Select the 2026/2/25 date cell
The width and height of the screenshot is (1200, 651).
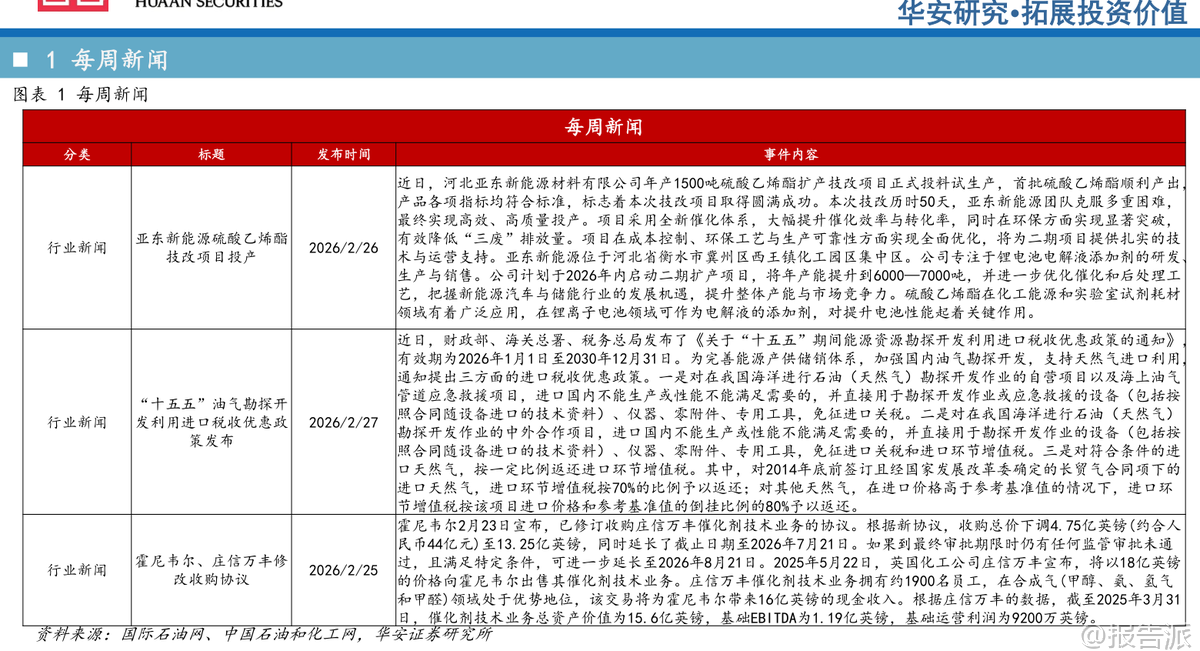[343, 570]
